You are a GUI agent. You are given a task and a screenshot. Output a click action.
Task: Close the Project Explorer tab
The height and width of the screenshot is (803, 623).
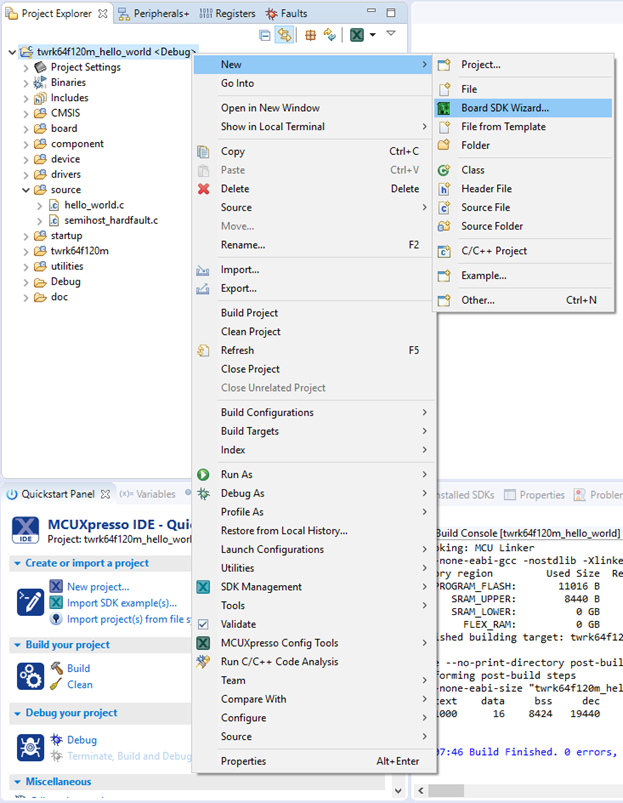pos(103,14)
